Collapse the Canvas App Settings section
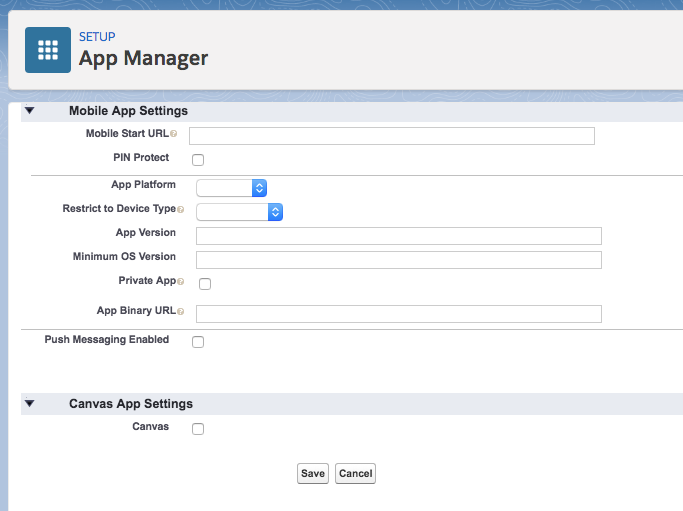683x511 pixels. pos(30,403)
